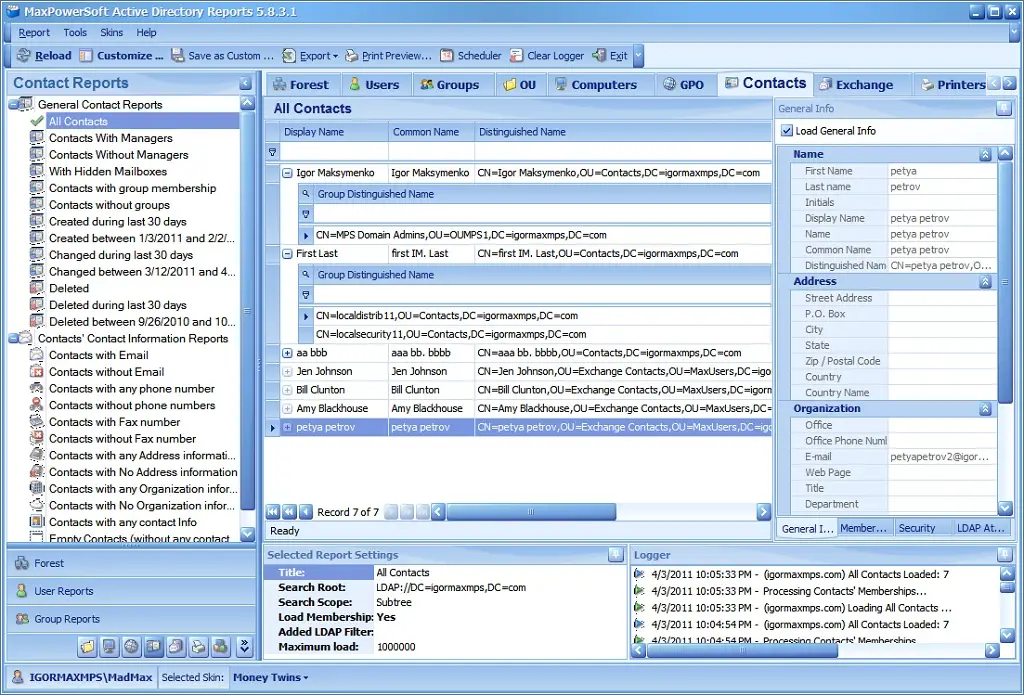Click the search icon in Igor Maksymenko's group header
The image size is (1024, 695).
tap(306, 194)
